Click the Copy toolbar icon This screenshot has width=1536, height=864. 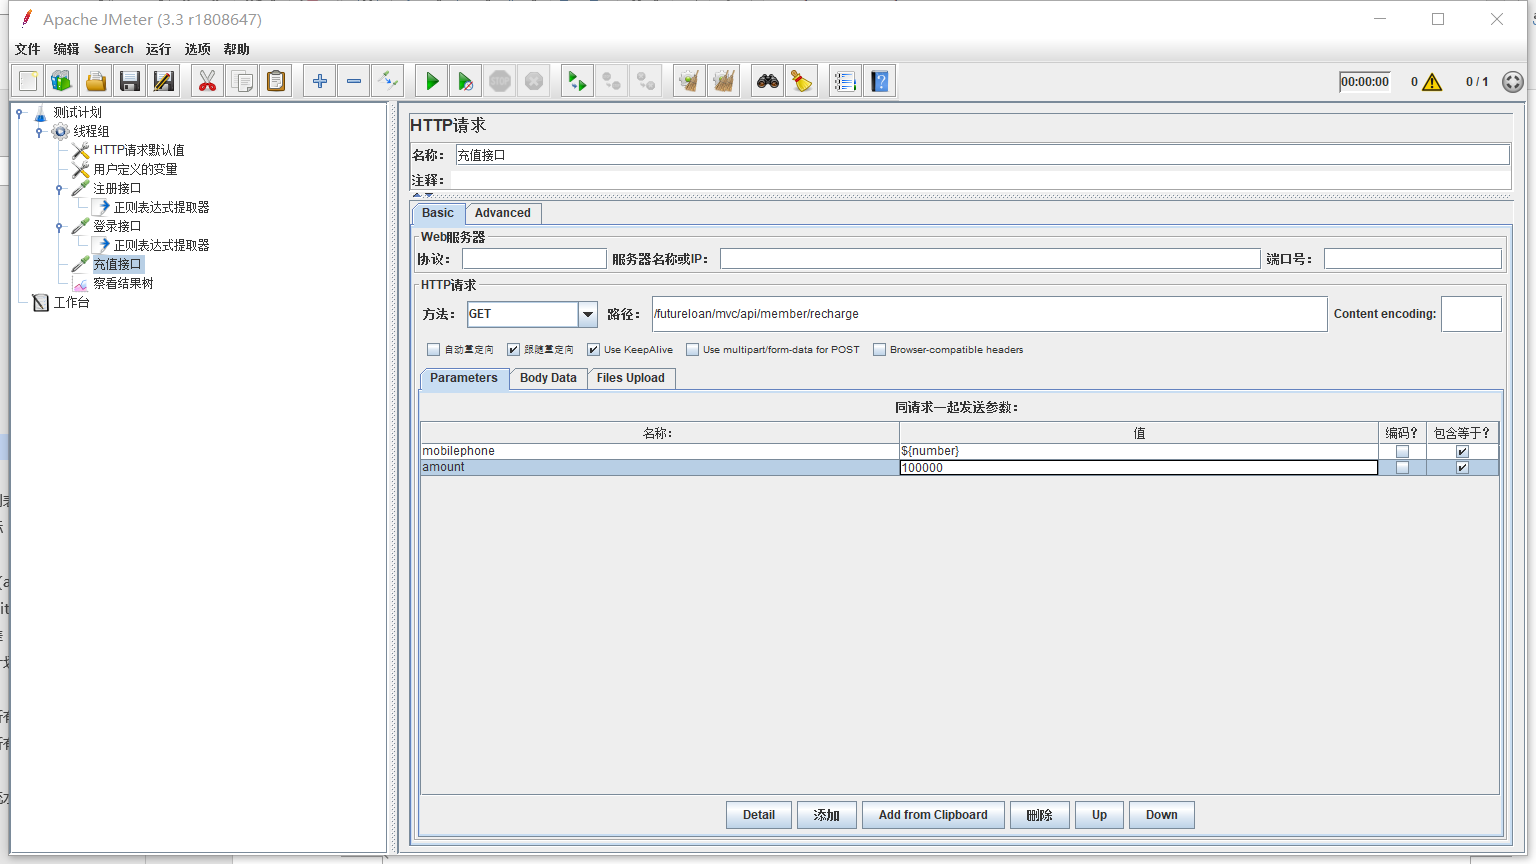241,81
